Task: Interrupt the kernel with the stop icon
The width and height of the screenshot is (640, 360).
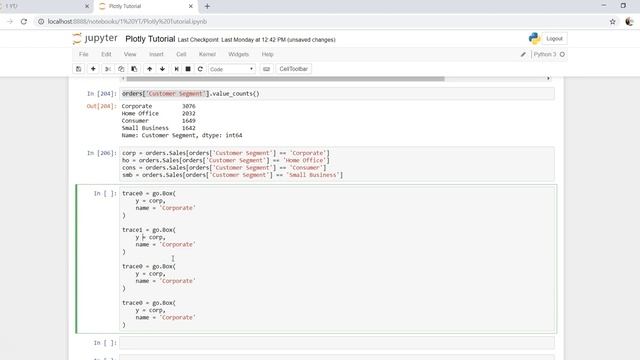Action: pyautogui.click(x=188, y=69)
